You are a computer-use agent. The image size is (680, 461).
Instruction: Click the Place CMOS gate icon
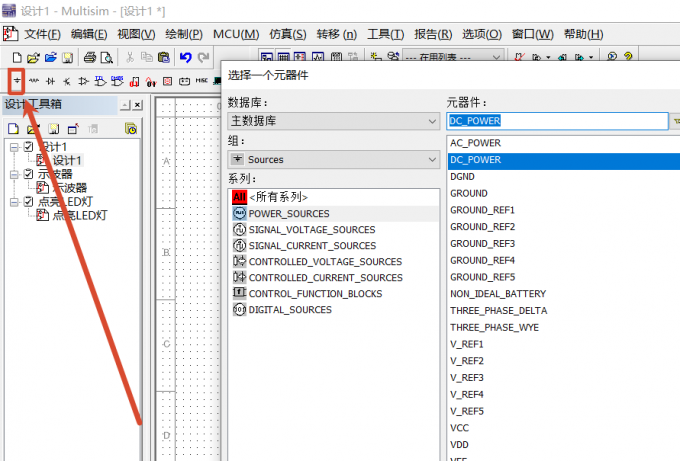117,81
